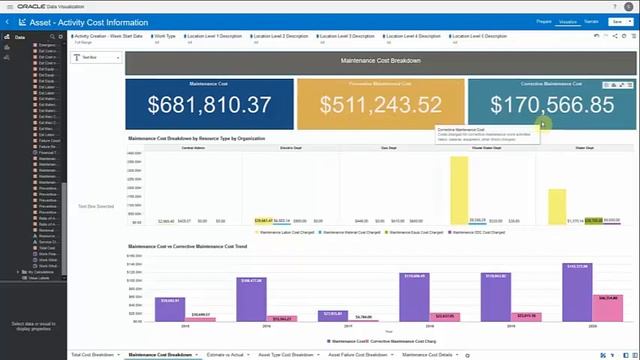Select the 2020 purple maintenance cost bar
This screenshot has width=640, height=360.
(577, 292)
